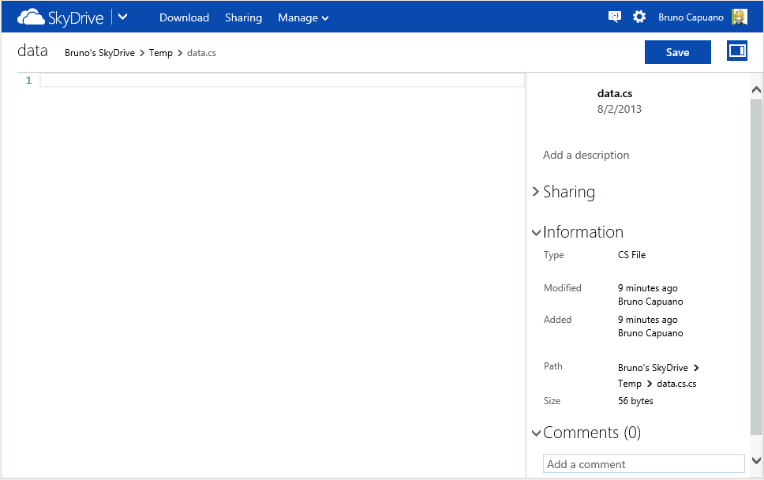Open the Sharing menu item
The image size is (764, 480).
point(243,18)
